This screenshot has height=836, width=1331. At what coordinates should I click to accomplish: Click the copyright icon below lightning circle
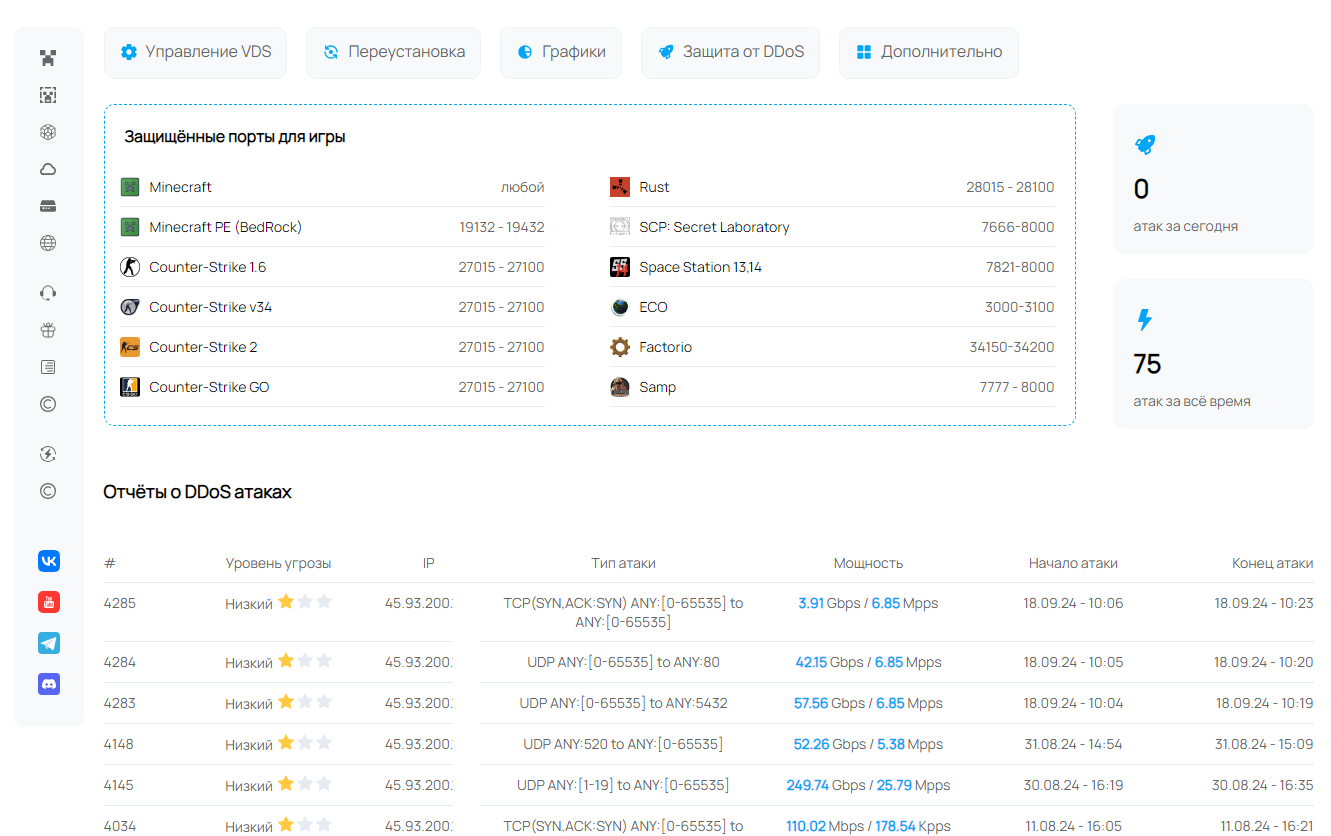click(48, 491)
